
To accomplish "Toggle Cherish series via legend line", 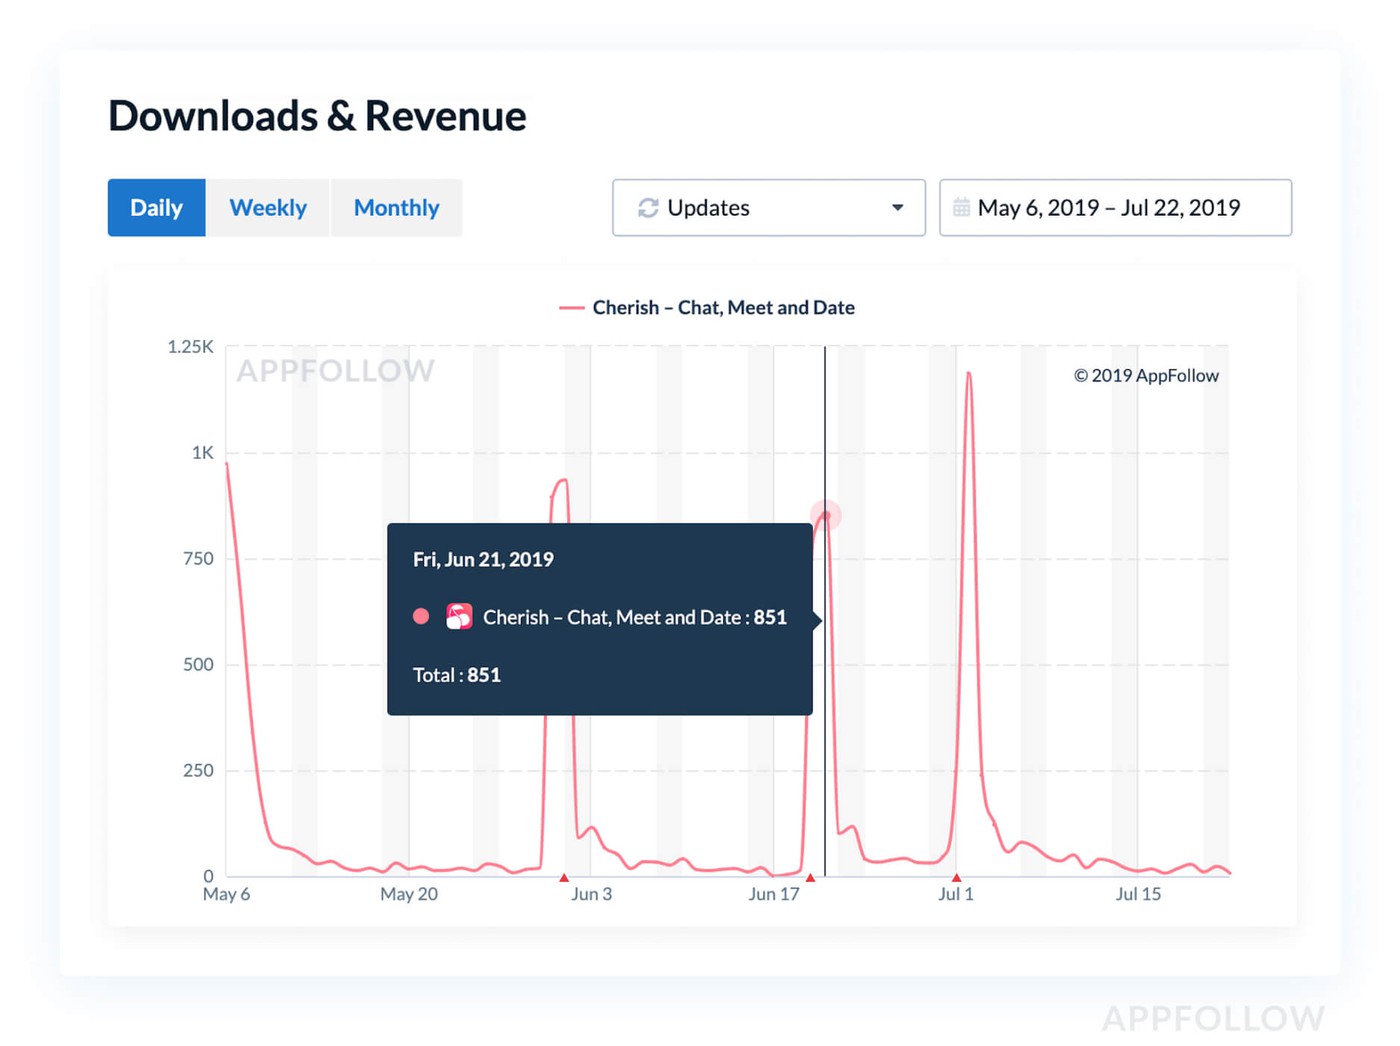I will (571, 308).
